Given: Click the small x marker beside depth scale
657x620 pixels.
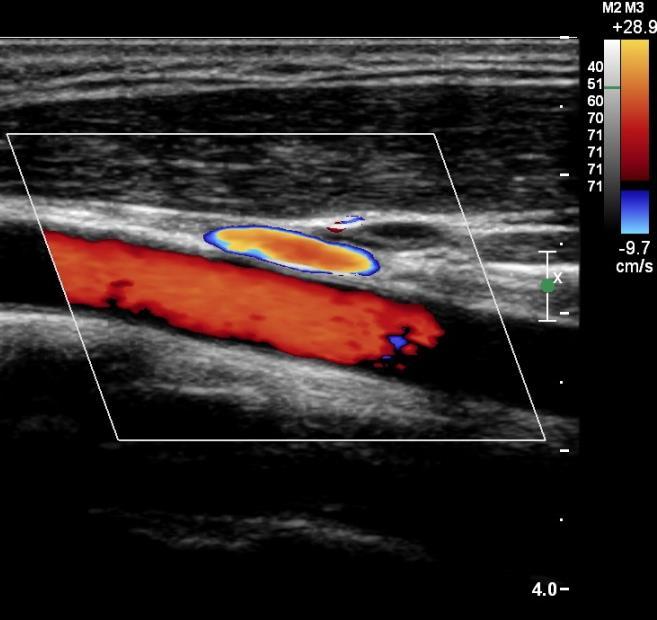Looking at the screenshot, I should [x=558, y=277].
